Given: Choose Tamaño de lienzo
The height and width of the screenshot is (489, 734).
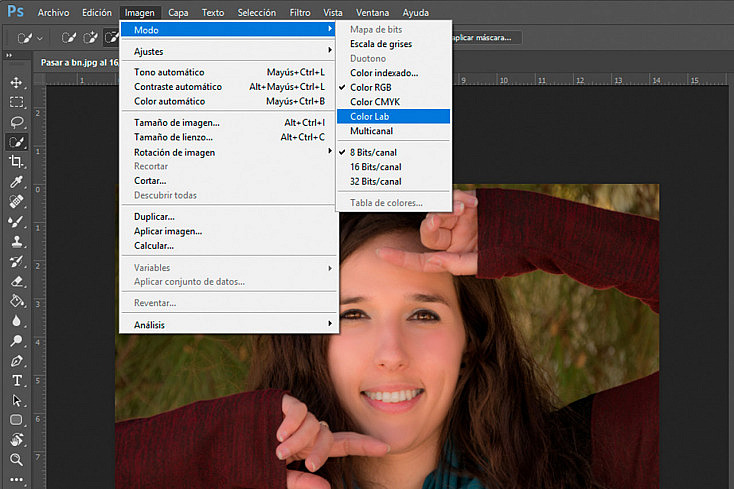Looking at the screenshot, I should point(228,137).
